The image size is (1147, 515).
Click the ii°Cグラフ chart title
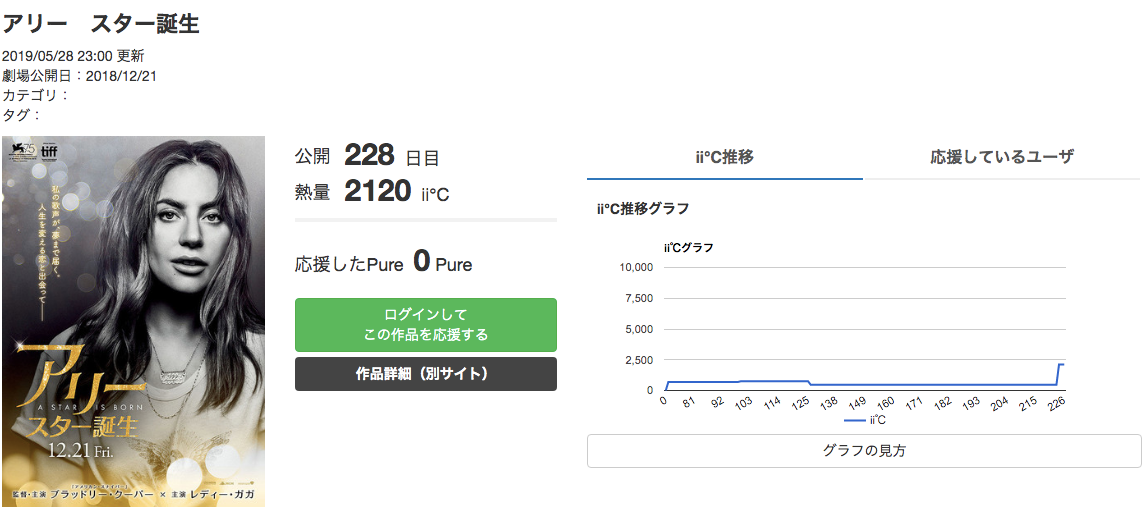688,247
